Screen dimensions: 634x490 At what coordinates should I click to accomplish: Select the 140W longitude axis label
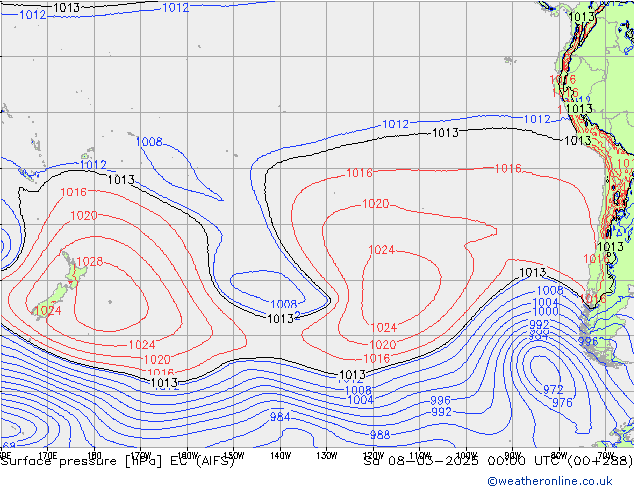280,456
